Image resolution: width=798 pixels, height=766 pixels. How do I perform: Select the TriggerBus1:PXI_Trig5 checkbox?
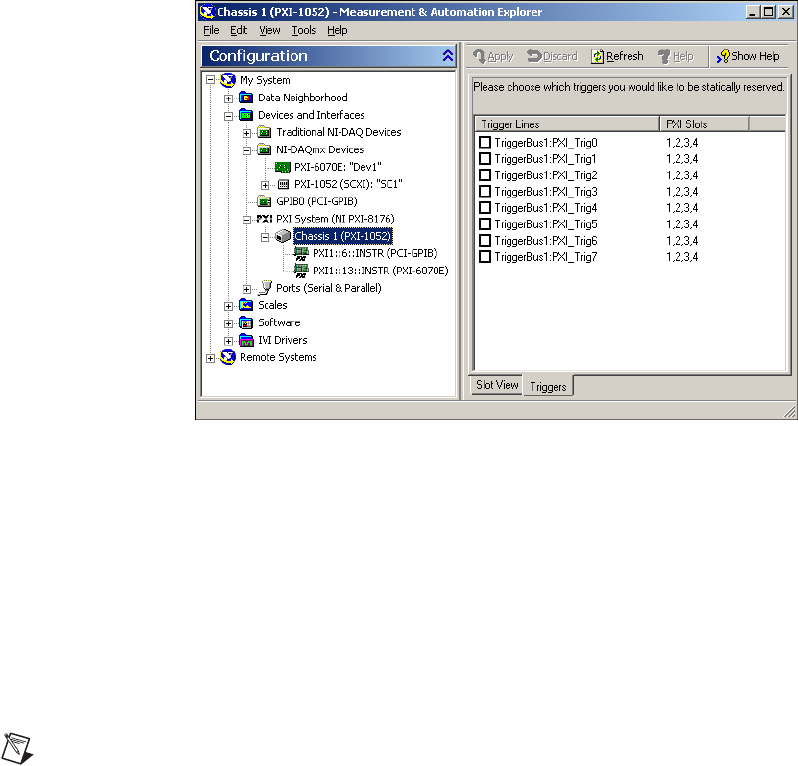pos(485,224)
